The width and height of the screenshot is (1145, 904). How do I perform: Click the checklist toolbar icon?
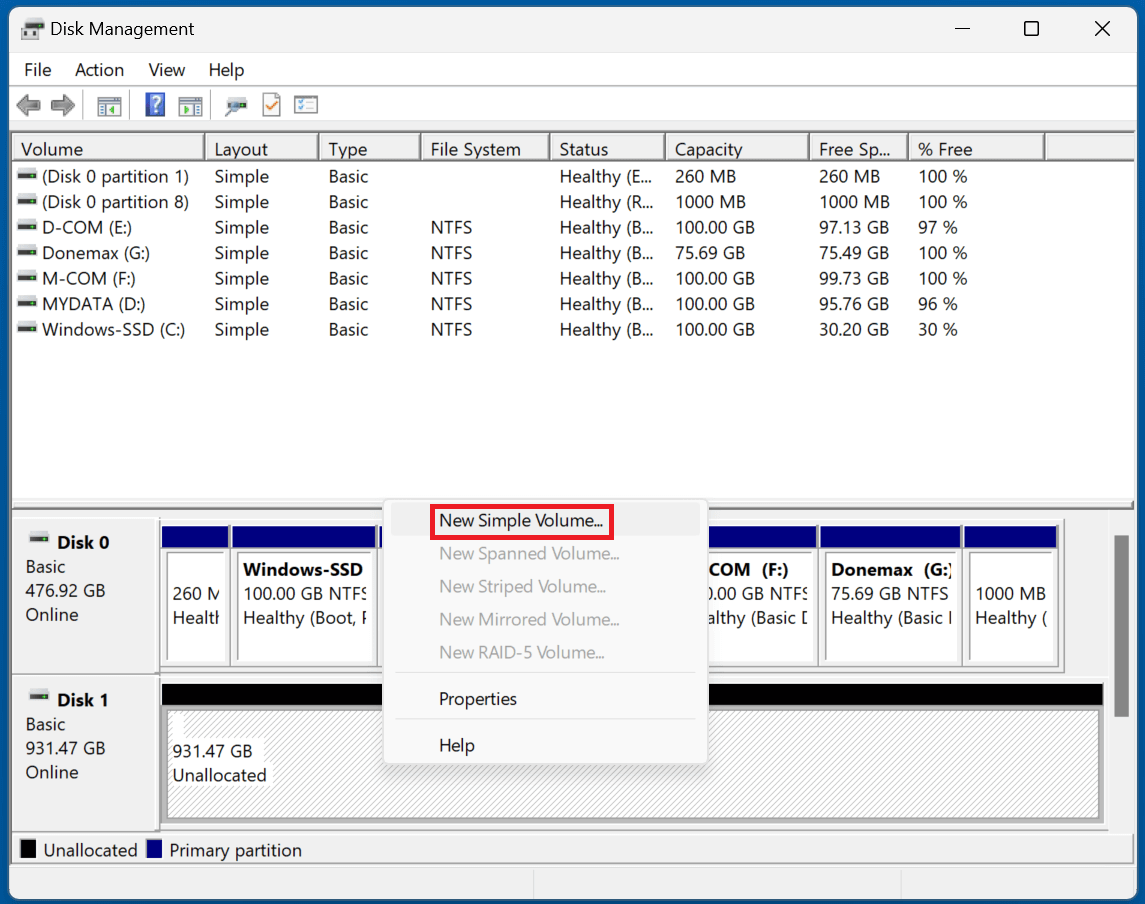(305, 105)
